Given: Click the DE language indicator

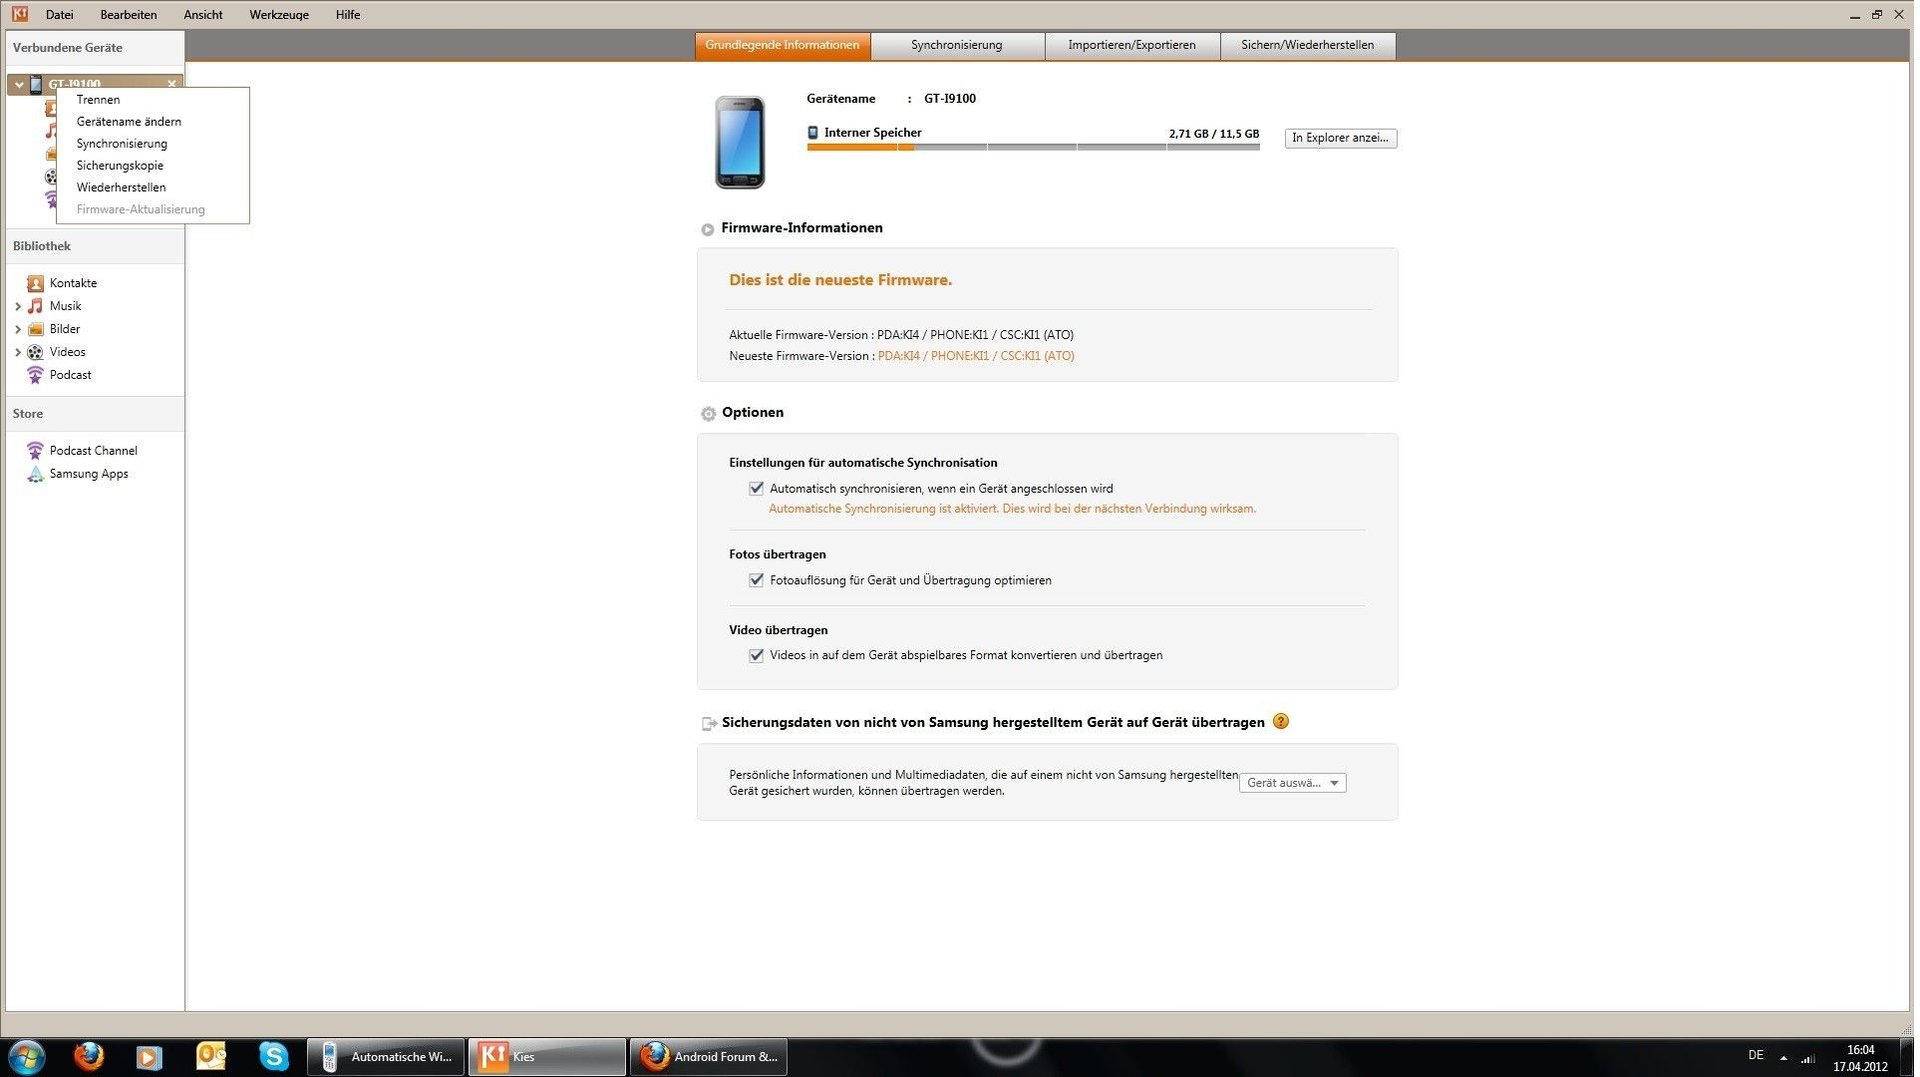Looking at the screenshot, I should click(x=1756, y=1056).
